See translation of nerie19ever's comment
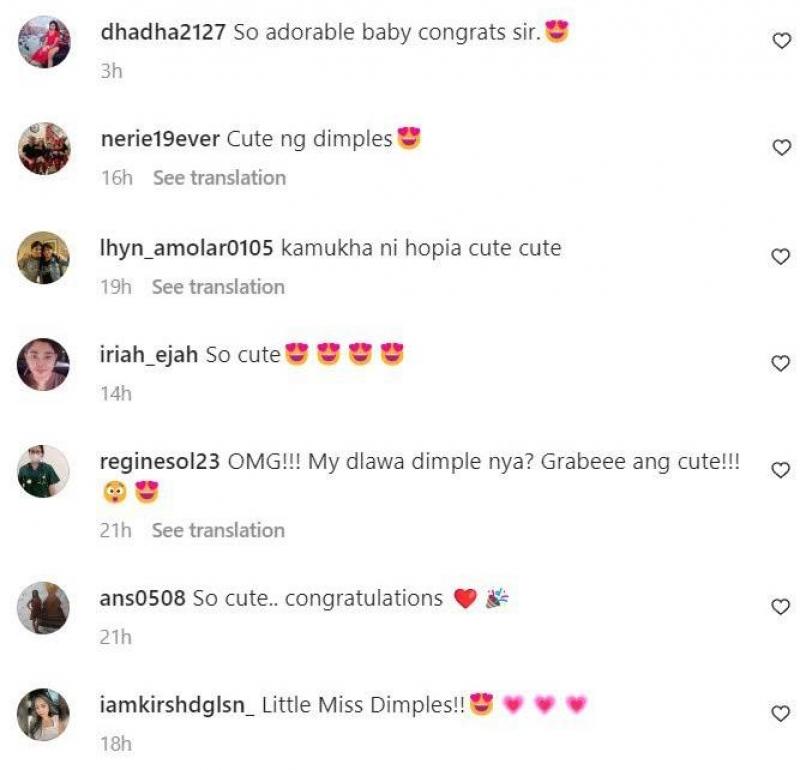This screenshot has width=800, height=770. [x=219, y=178]
